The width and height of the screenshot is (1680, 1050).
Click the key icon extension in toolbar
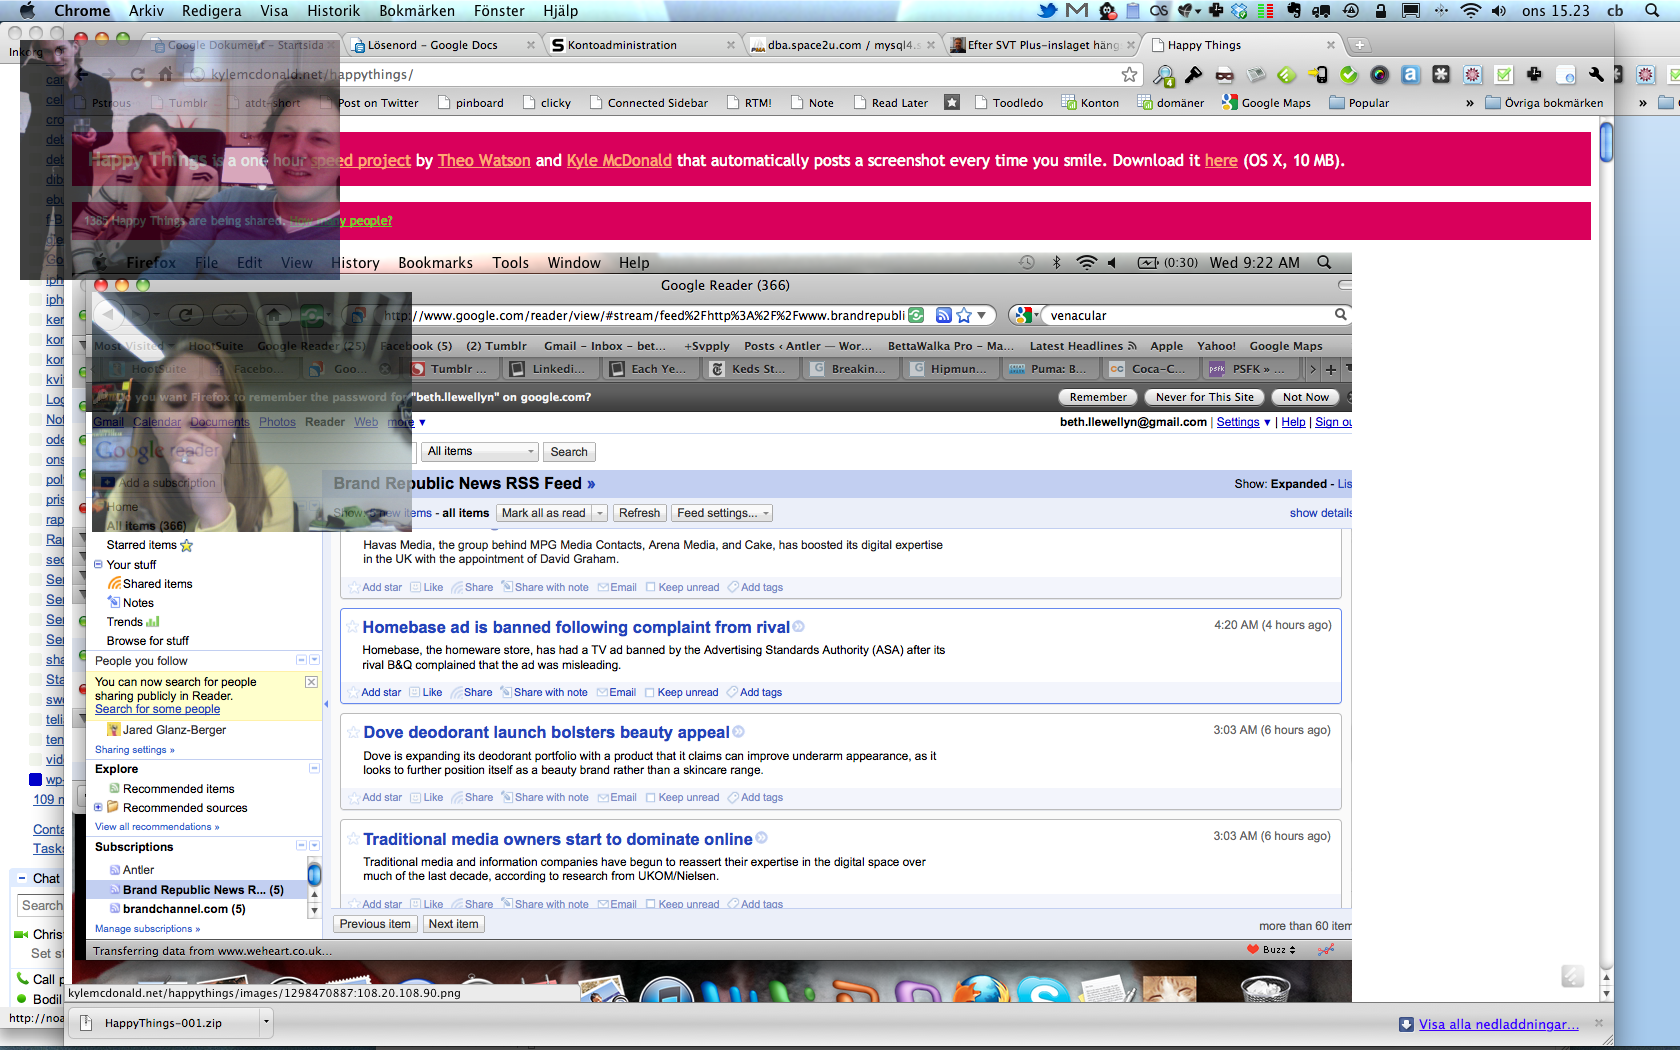(1193, 75)
